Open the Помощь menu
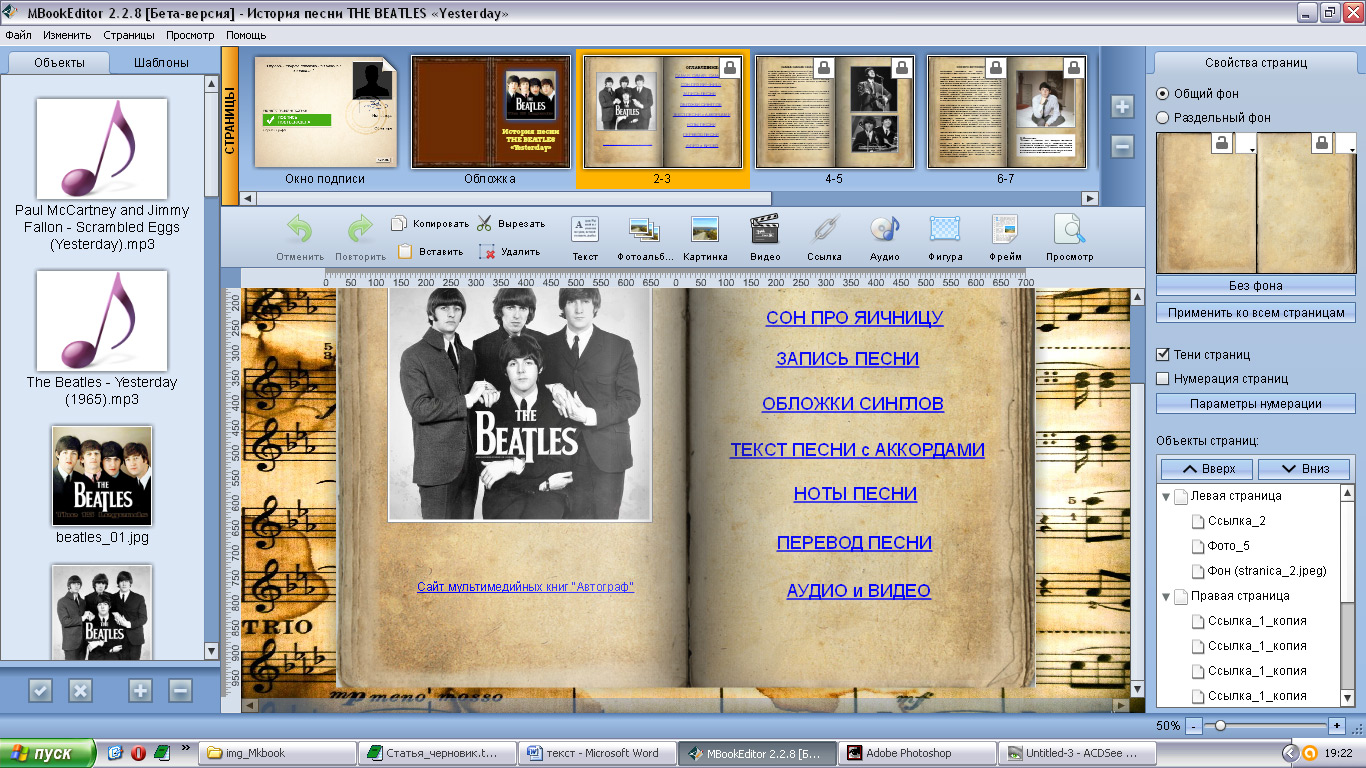 click(x=246, y=35)
